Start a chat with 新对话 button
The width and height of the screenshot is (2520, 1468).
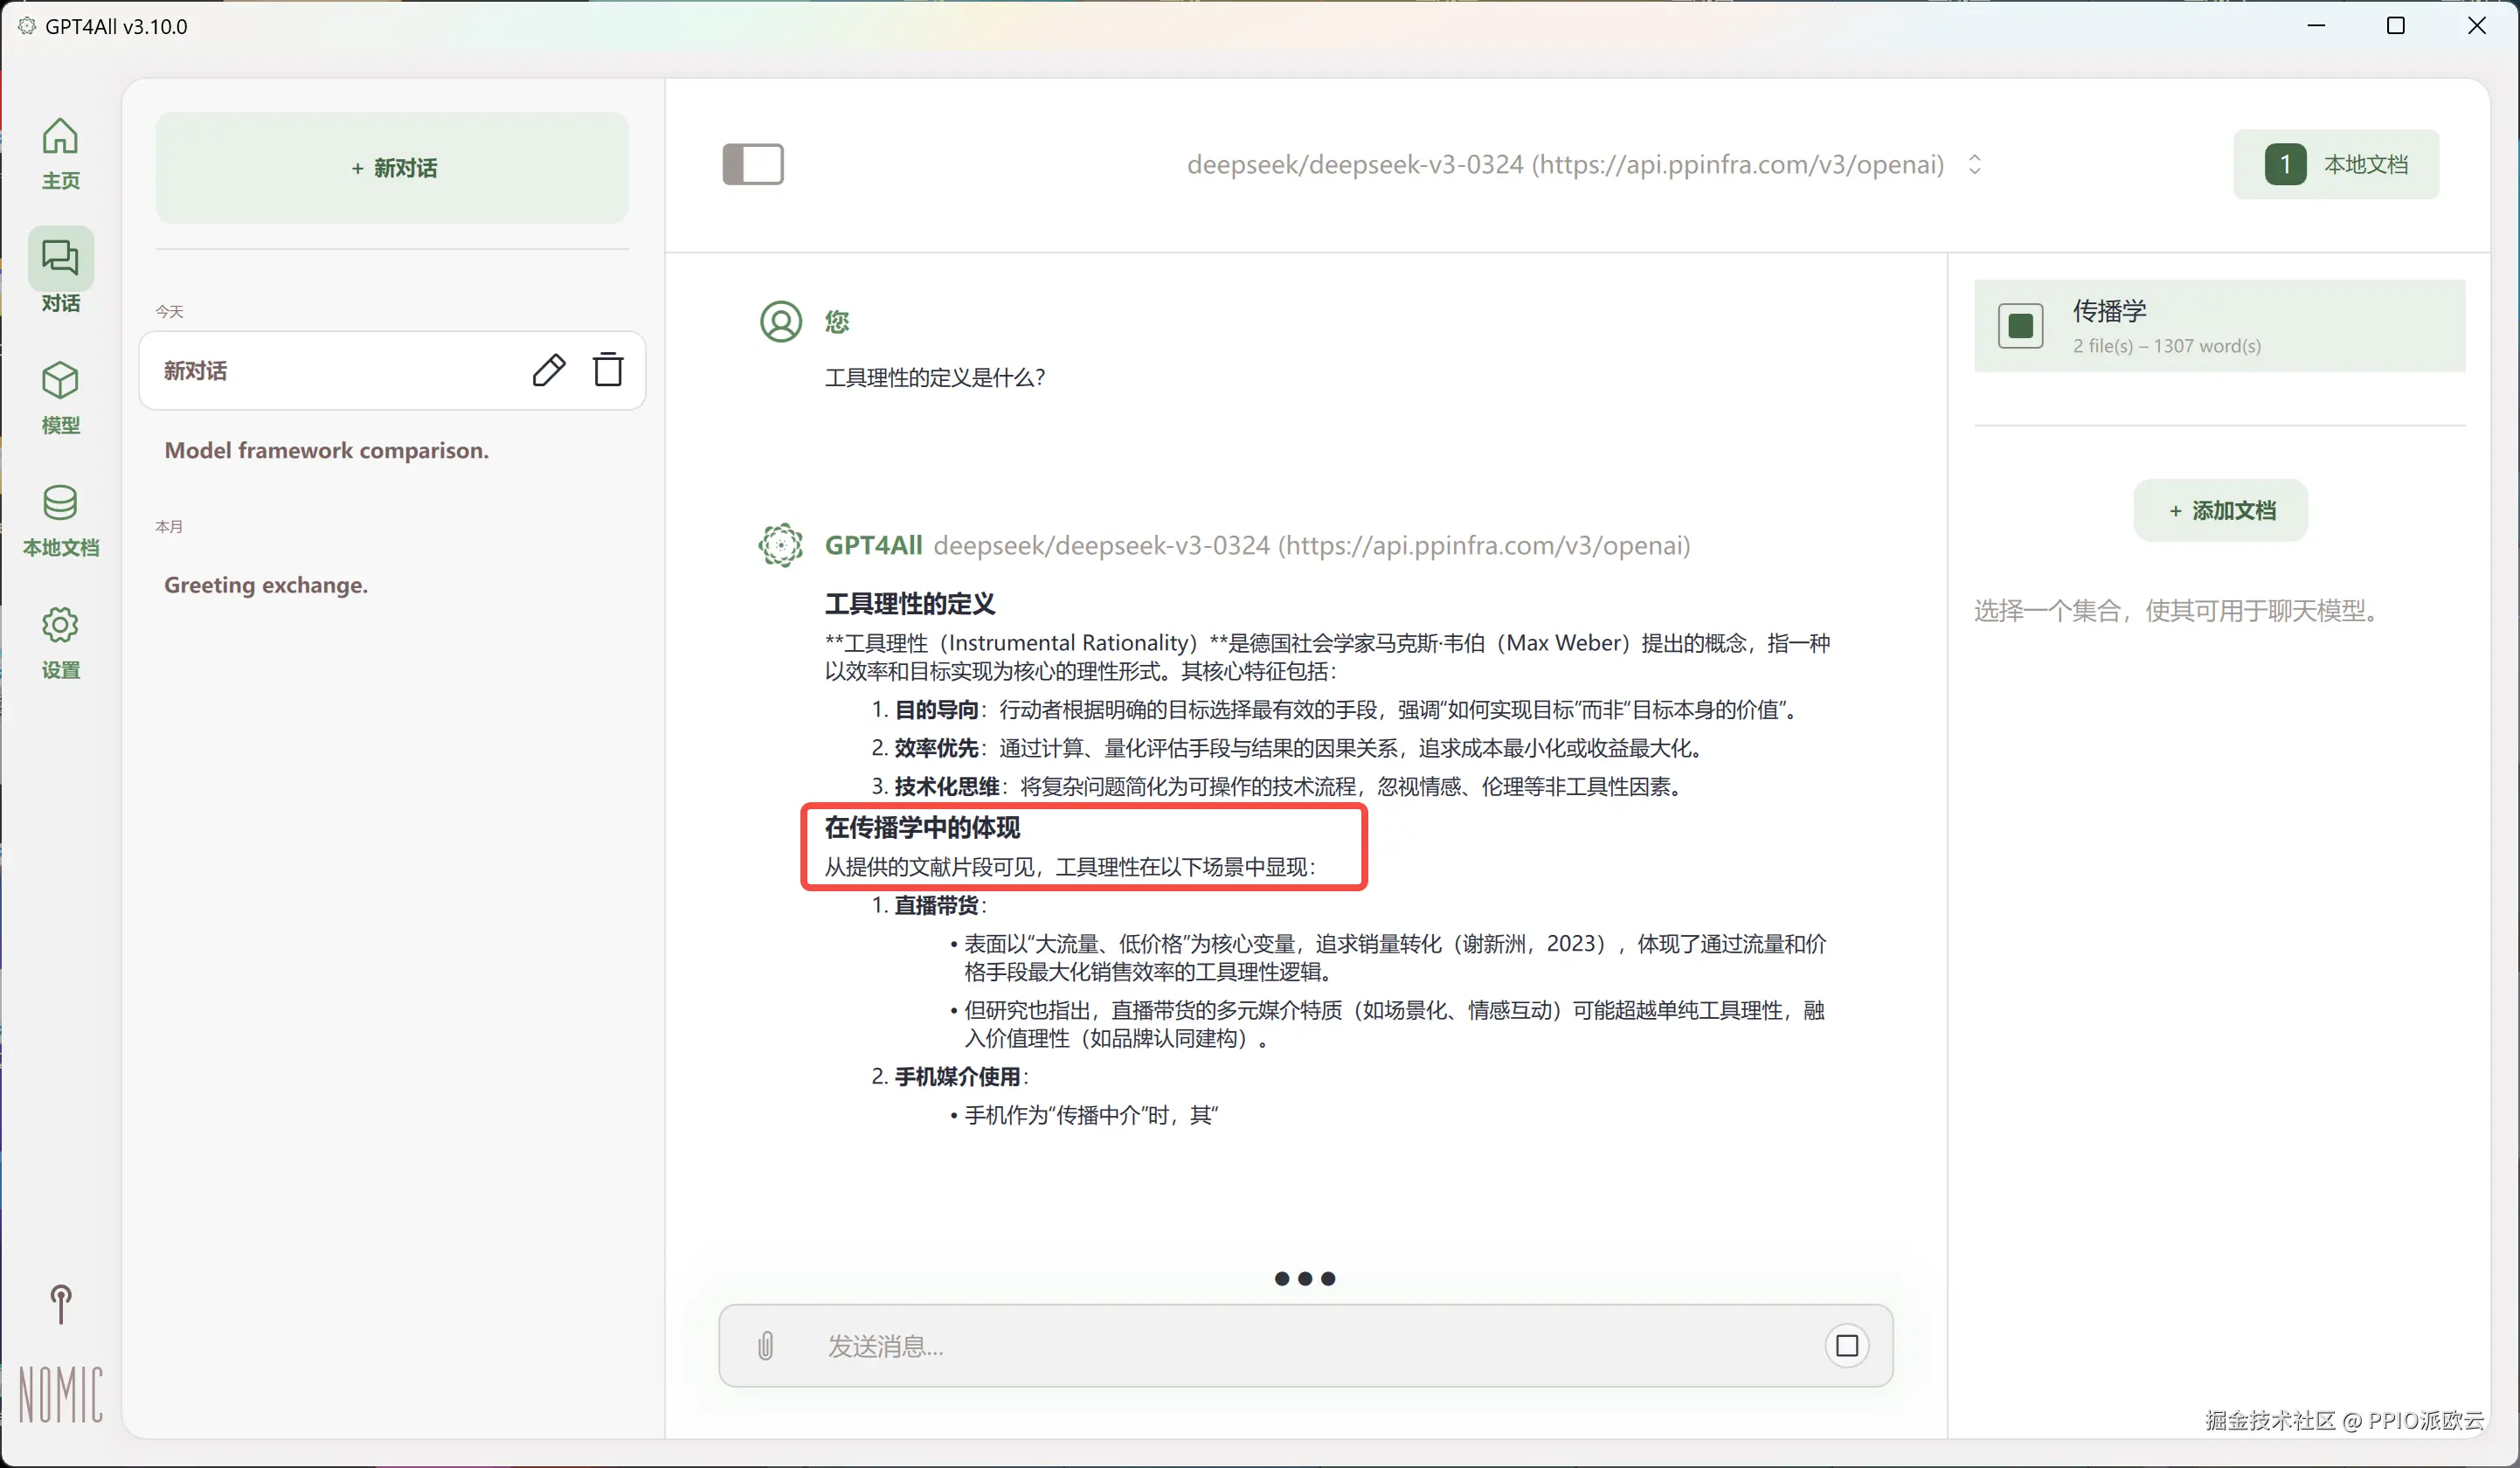click(x=392, y=168)
